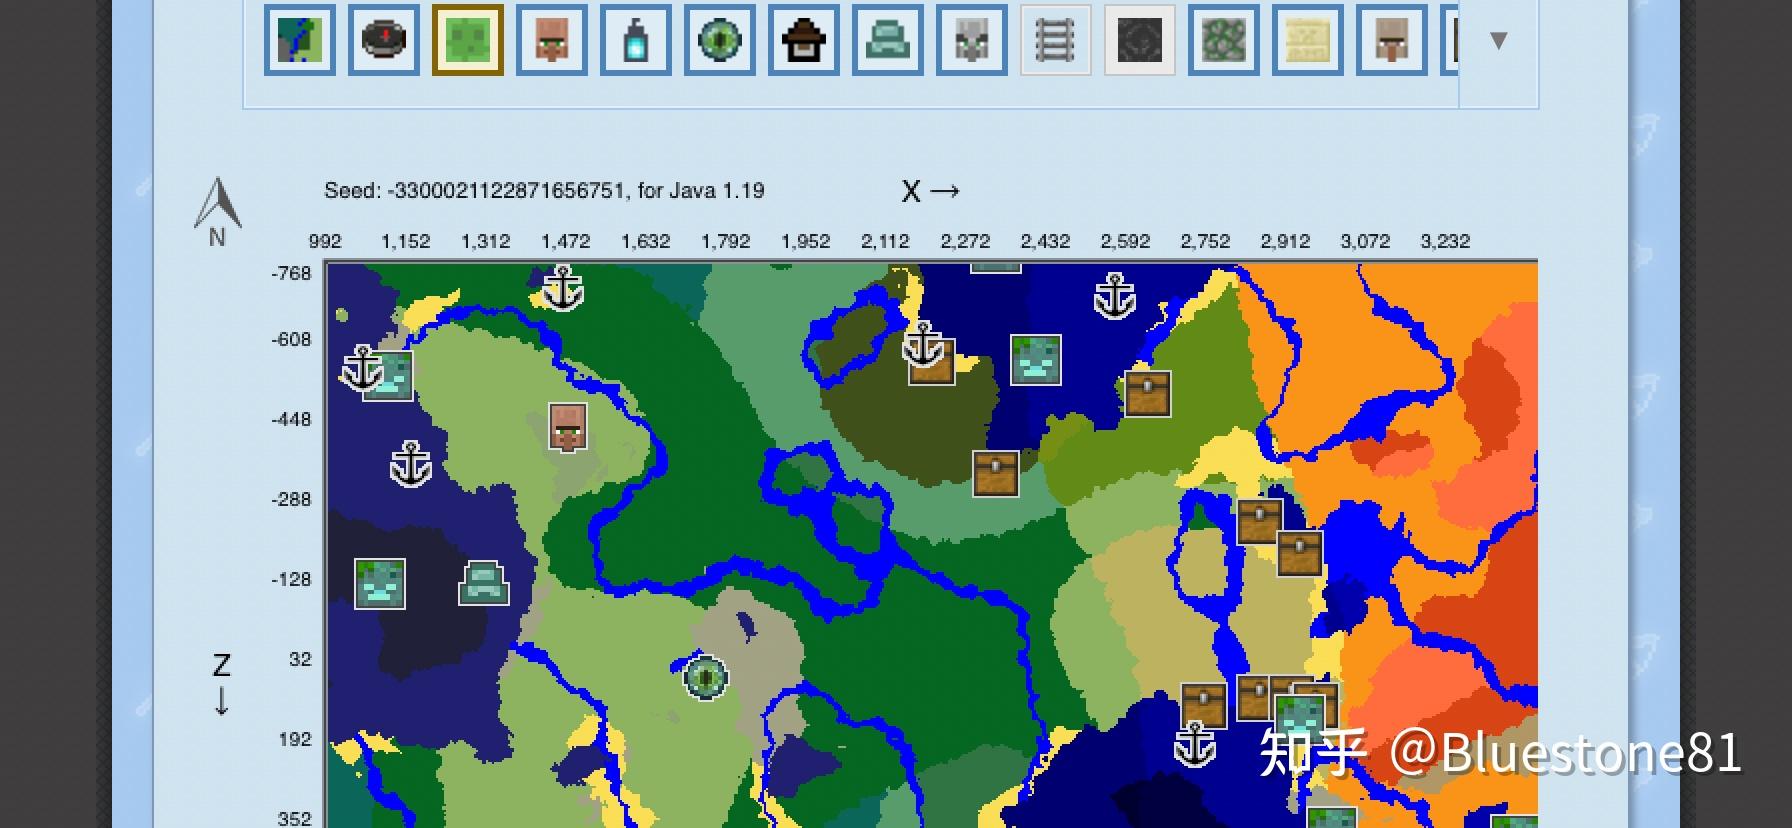Click the chest directly above the bottom anchor
The image size is (1792, 828).
pyautogui.click(x=1204, y=706)
